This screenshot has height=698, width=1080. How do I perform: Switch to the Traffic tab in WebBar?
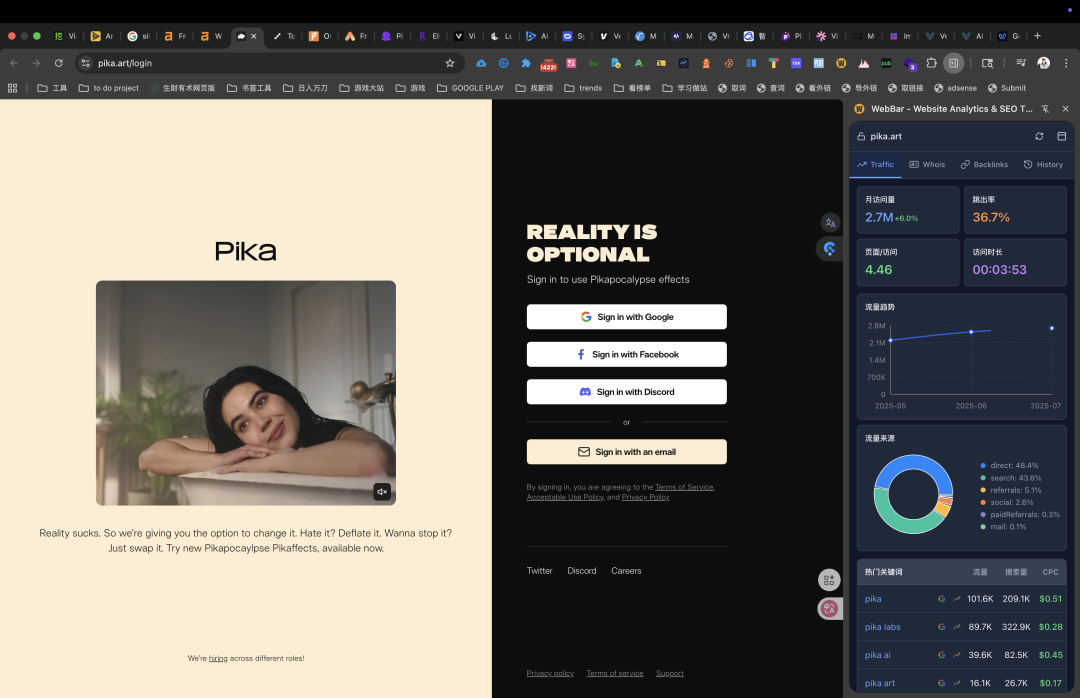click(x=875, y=165)
